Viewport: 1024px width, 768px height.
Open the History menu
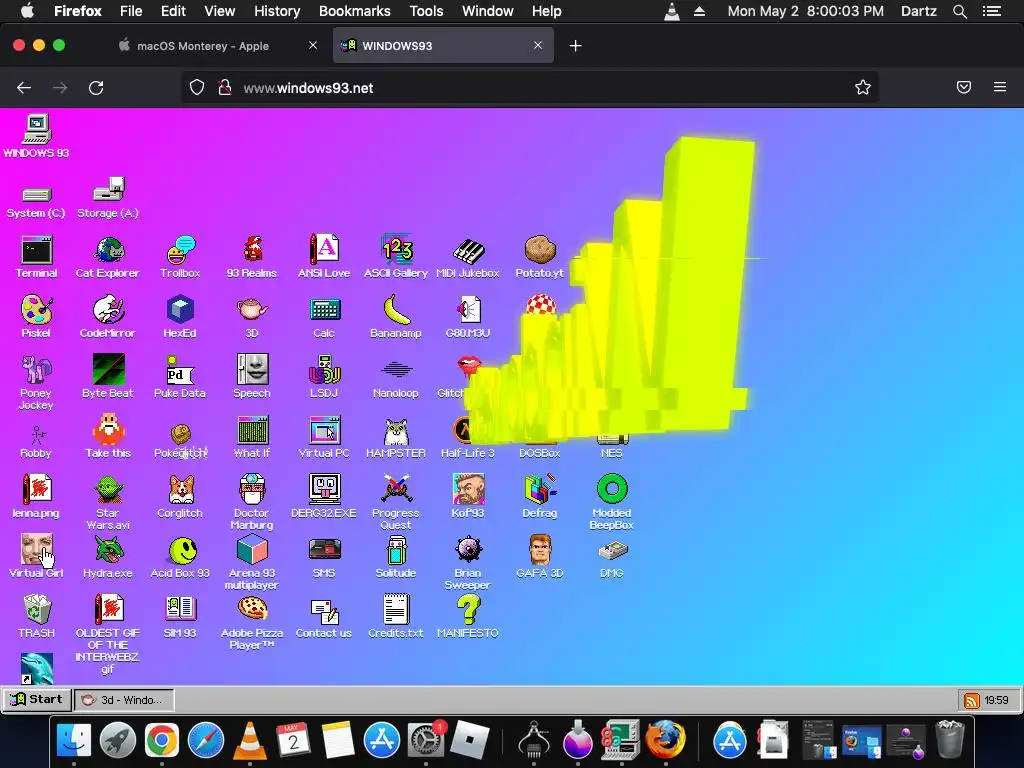point(277,11)
